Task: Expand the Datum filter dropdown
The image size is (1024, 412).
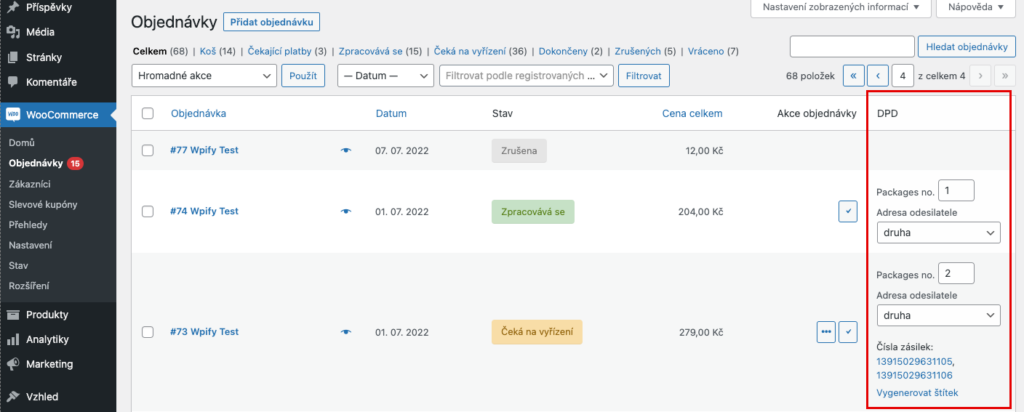Action: point(384,75)
